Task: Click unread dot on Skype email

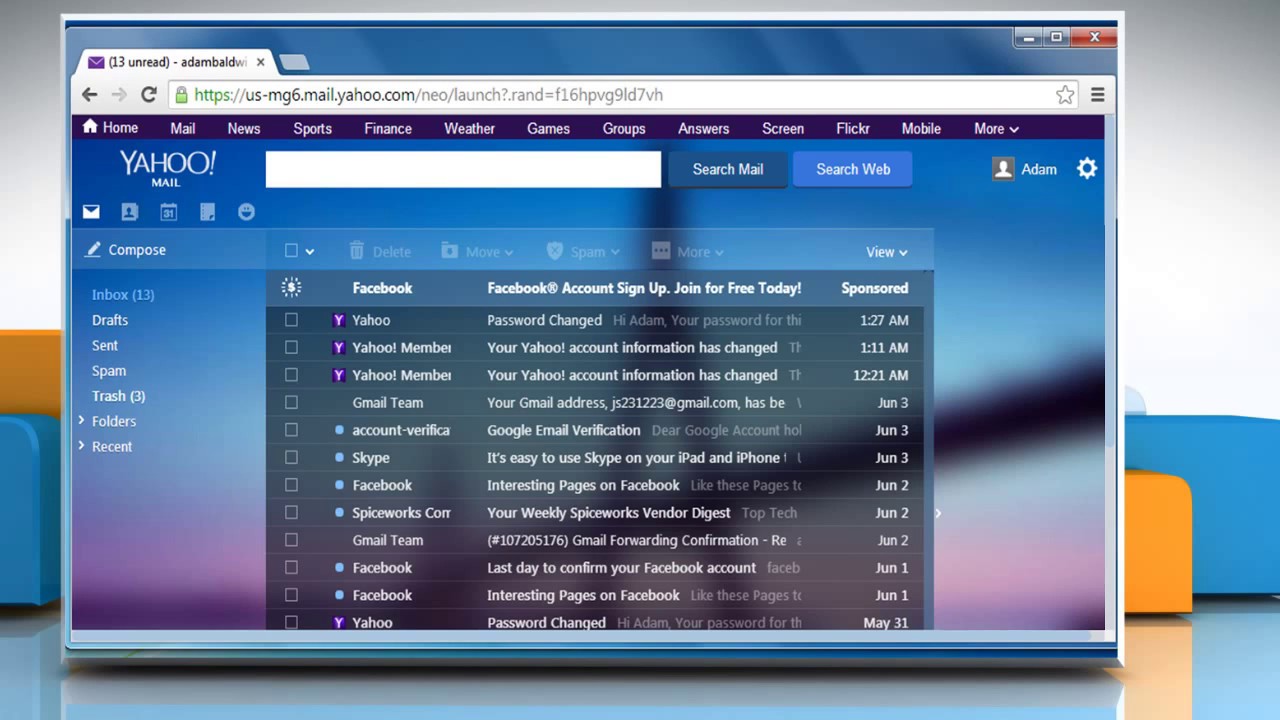Action: (339, 457)
